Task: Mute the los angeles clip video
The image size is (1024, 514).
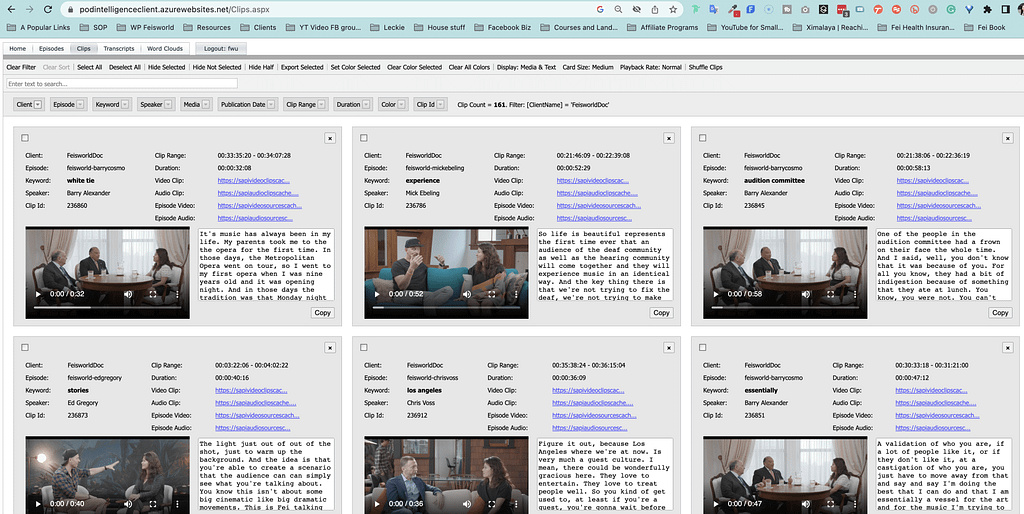Action: coord(467,503)
